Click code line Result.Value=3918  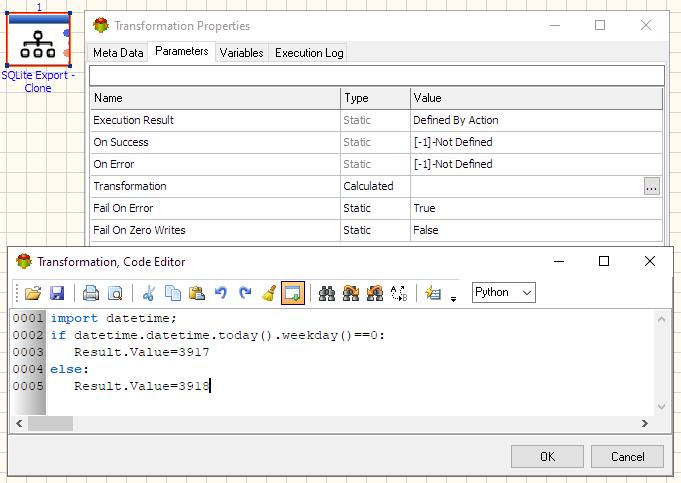tap(142, 386)
